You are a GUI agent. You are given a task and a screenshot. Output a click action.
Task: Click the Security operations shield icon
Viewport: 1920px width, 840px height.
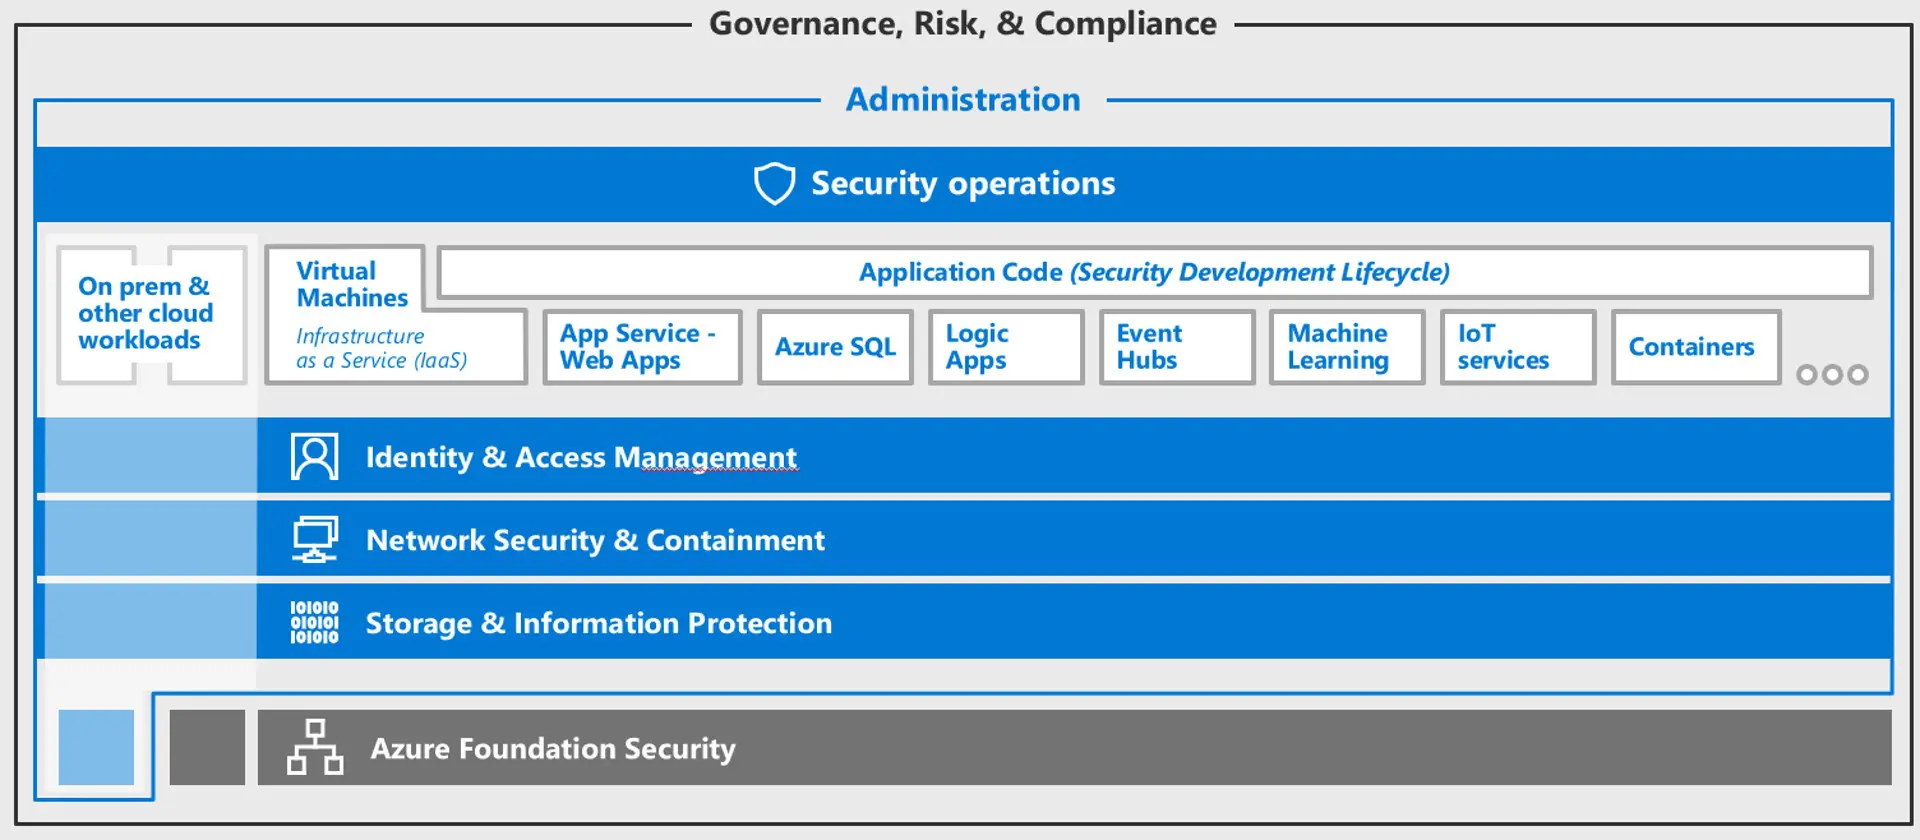(774, 183)
